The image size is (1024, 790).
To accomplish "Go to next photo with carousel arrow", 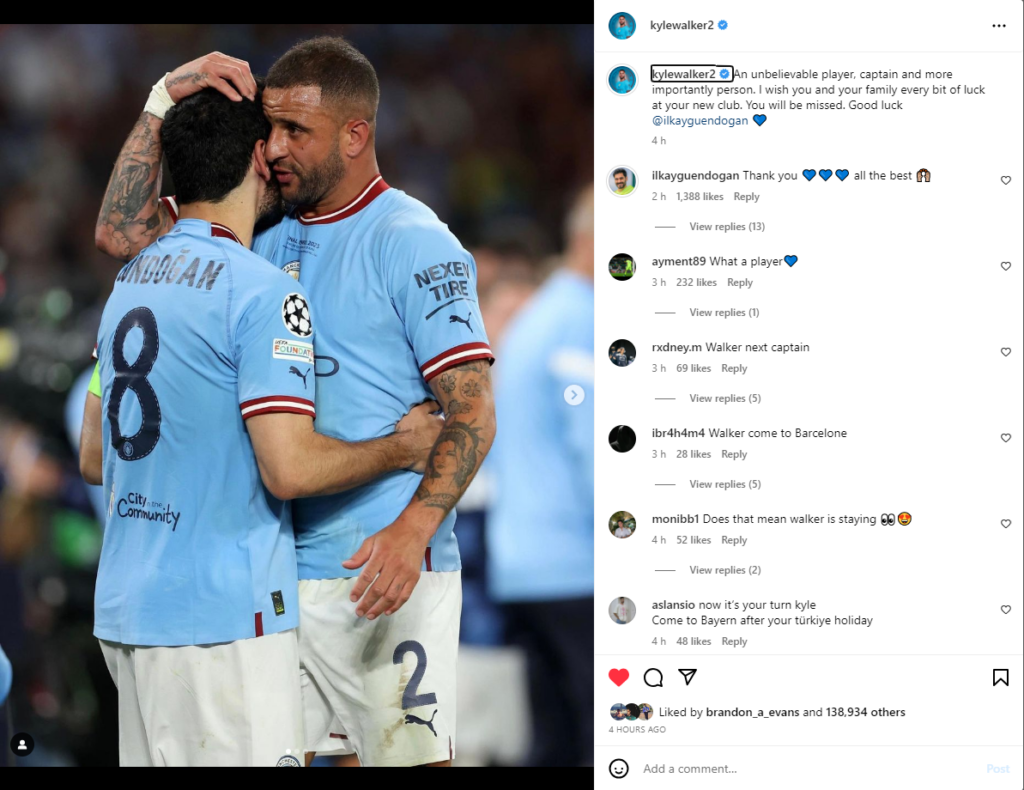I will 574,394.
